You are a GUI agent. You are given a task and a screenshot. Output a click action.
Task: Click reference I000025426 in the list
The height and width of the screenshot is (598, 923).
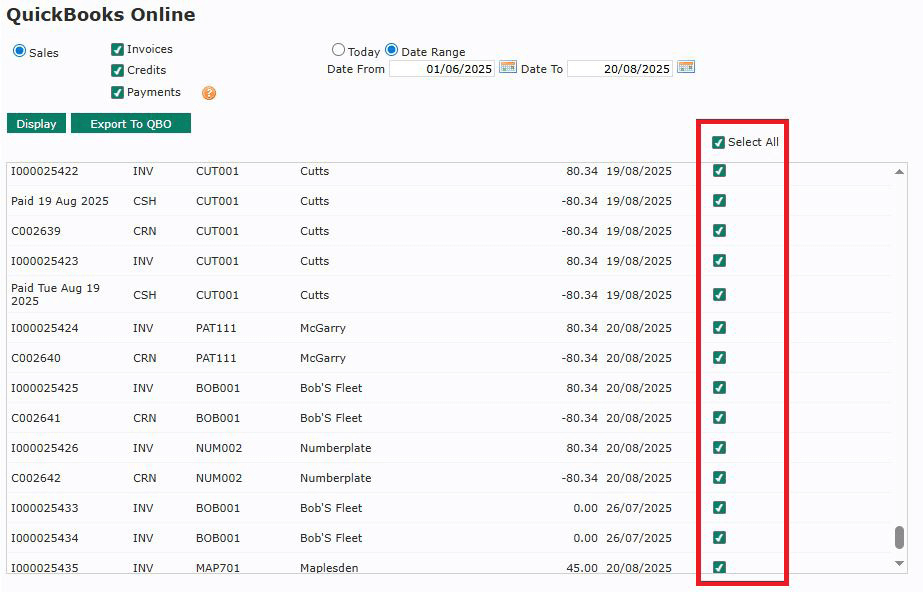45,448
